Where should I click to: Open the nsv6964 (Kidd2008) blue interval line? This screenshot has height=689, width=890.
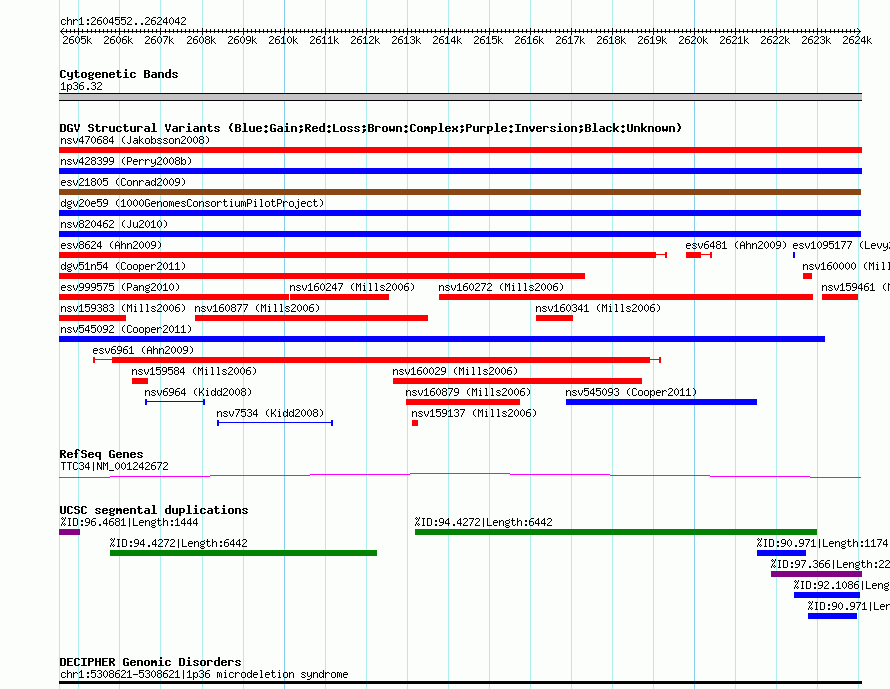tap(175, 402)
